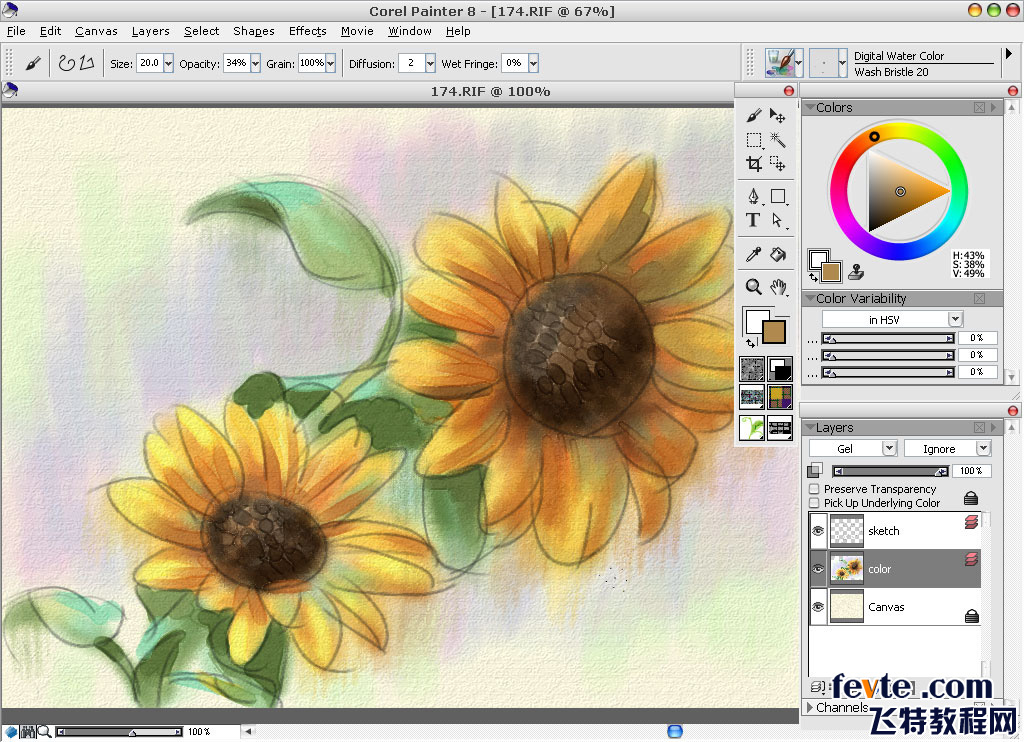Image resolution: width=1024 pixels, height=742 pixels.
Task: Hide the sketch layer
Action: coord(818,531)
